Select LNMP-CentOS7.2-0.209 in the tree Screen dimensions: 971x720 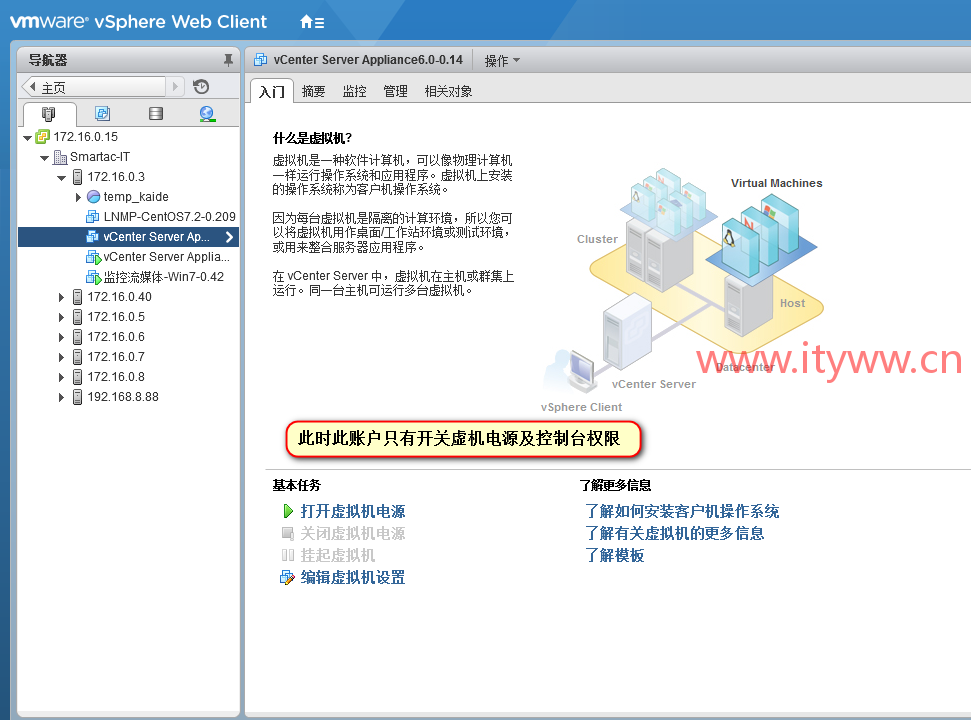click(170, 217)
